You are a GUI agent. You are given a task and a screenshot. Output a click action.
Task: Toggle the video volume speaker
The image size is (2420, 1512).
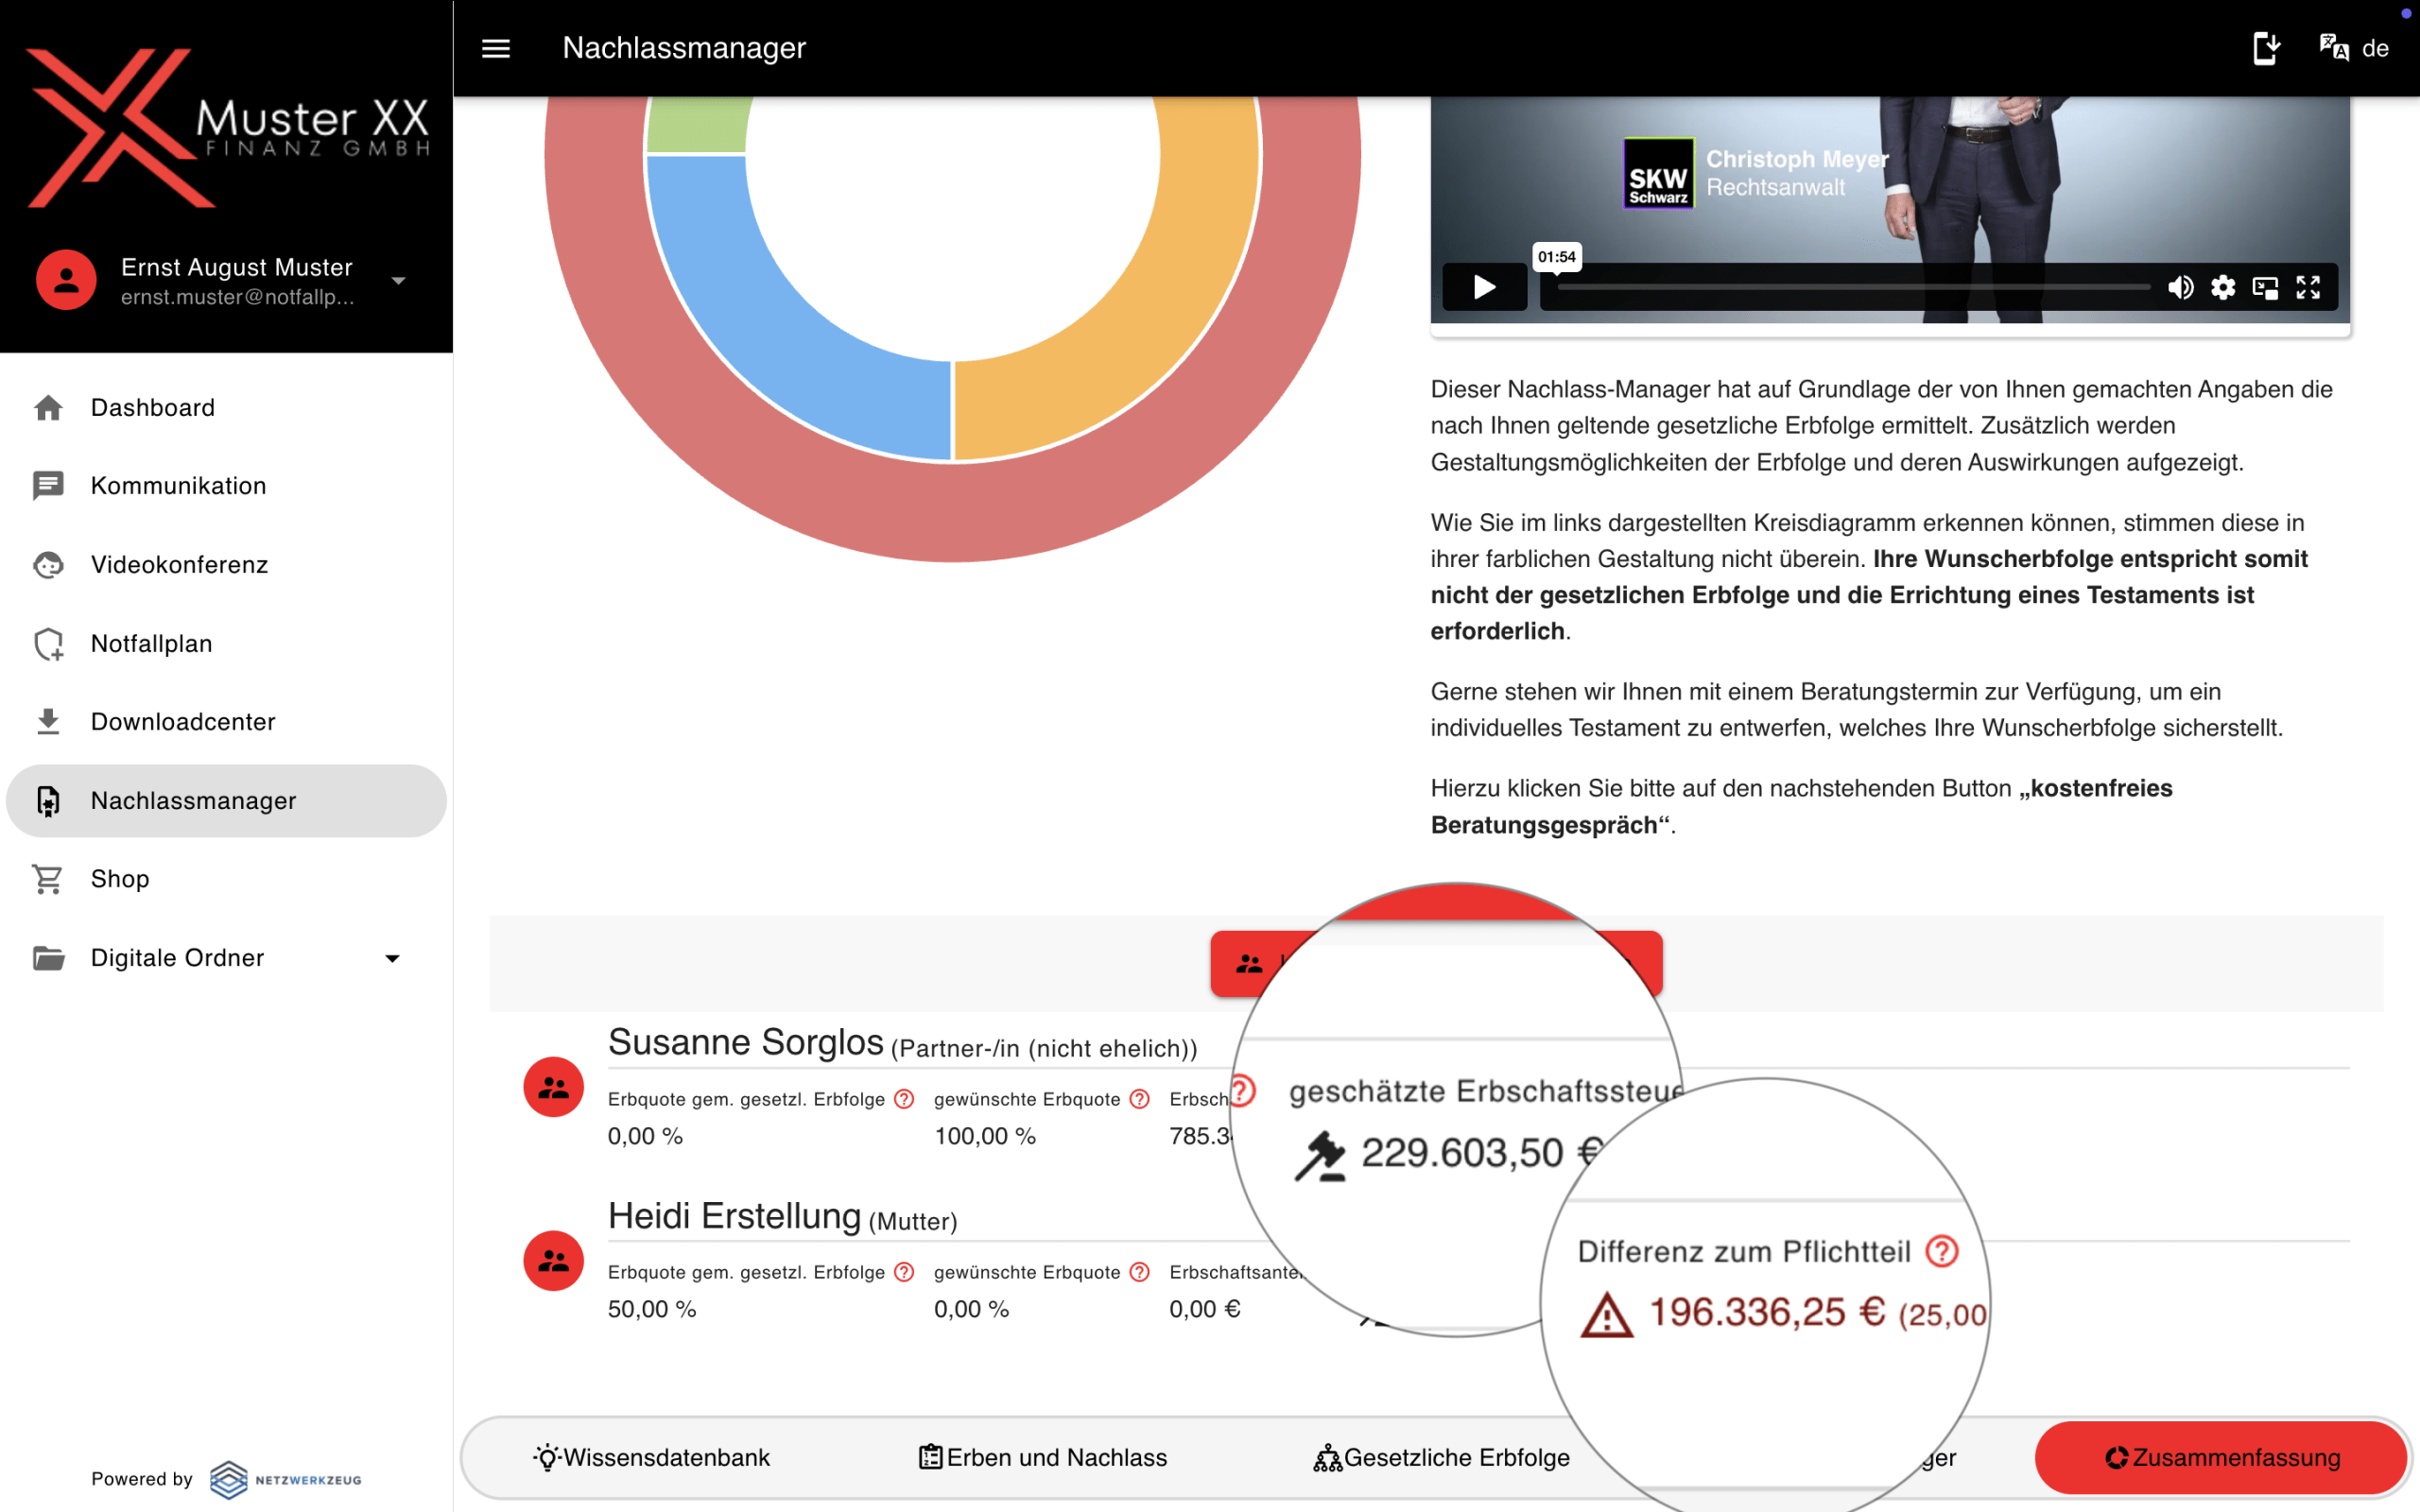click(2180, 288)
